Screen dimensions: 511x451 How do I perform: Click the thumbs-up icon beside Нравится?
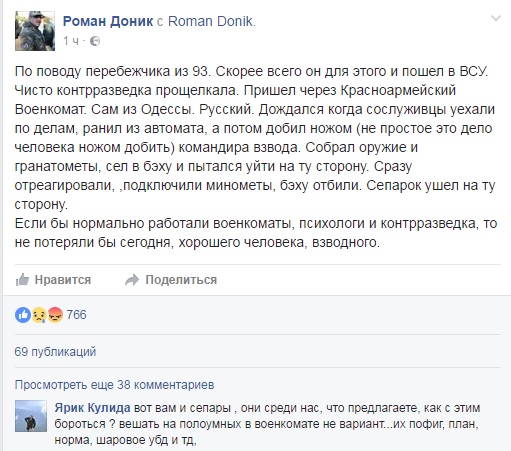[x=22, y=280]
